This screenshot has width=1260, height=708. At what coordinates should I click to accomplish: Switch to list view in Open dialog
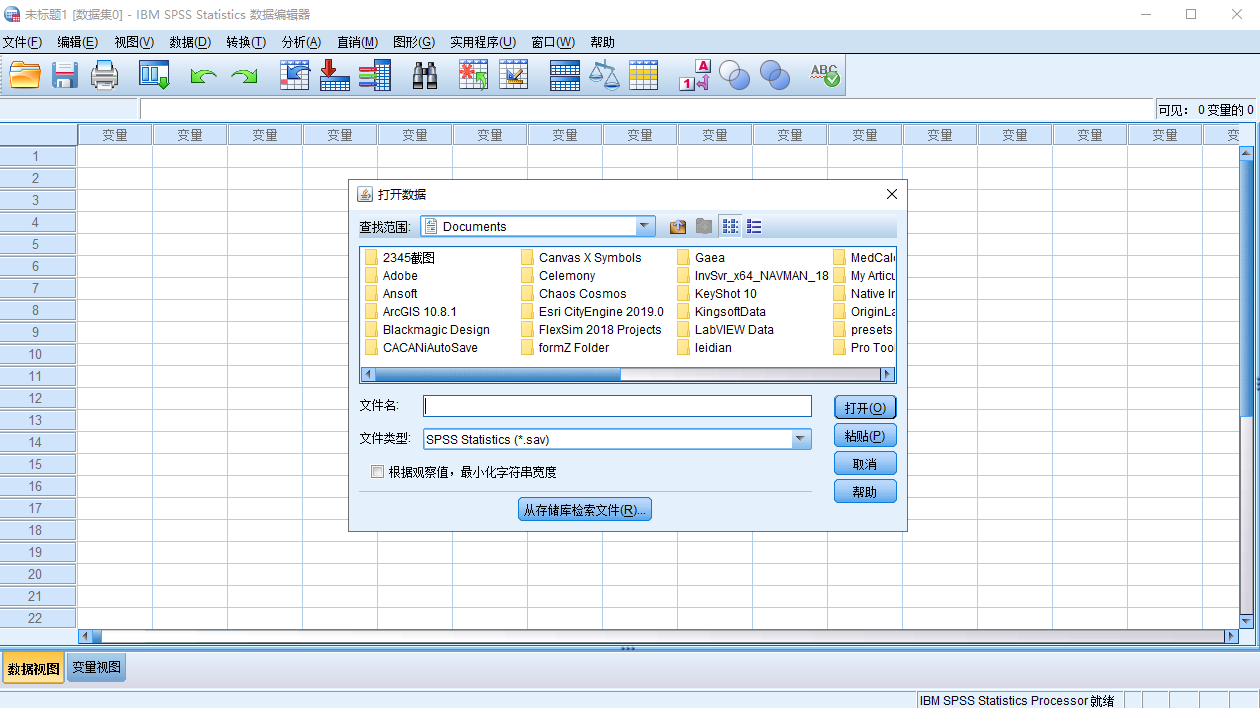click(x=731, y=227)
